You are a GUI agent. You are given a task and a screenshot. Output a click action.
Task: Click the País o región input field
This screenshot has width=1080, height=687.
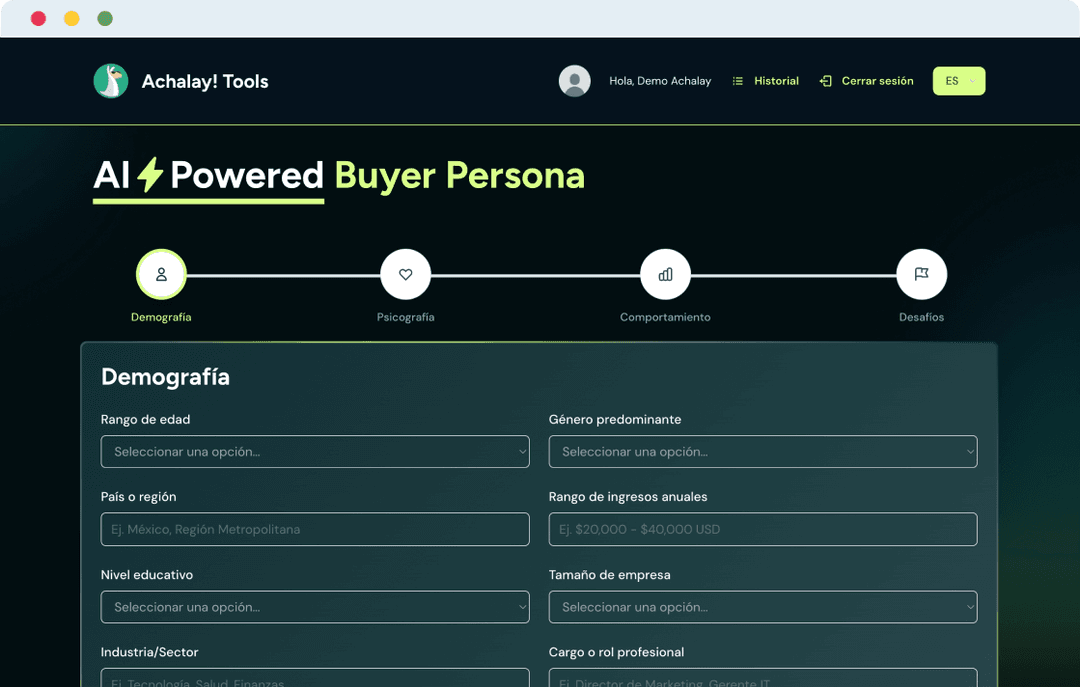[315, 529]
